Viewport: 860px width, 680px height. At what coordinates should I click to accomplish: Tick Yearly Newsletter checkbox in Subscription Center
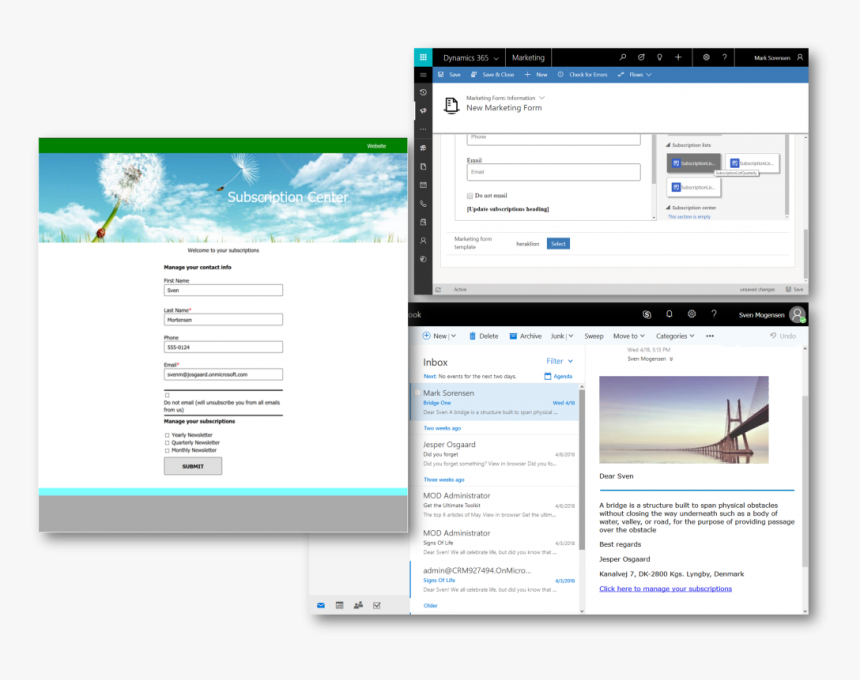167,435
